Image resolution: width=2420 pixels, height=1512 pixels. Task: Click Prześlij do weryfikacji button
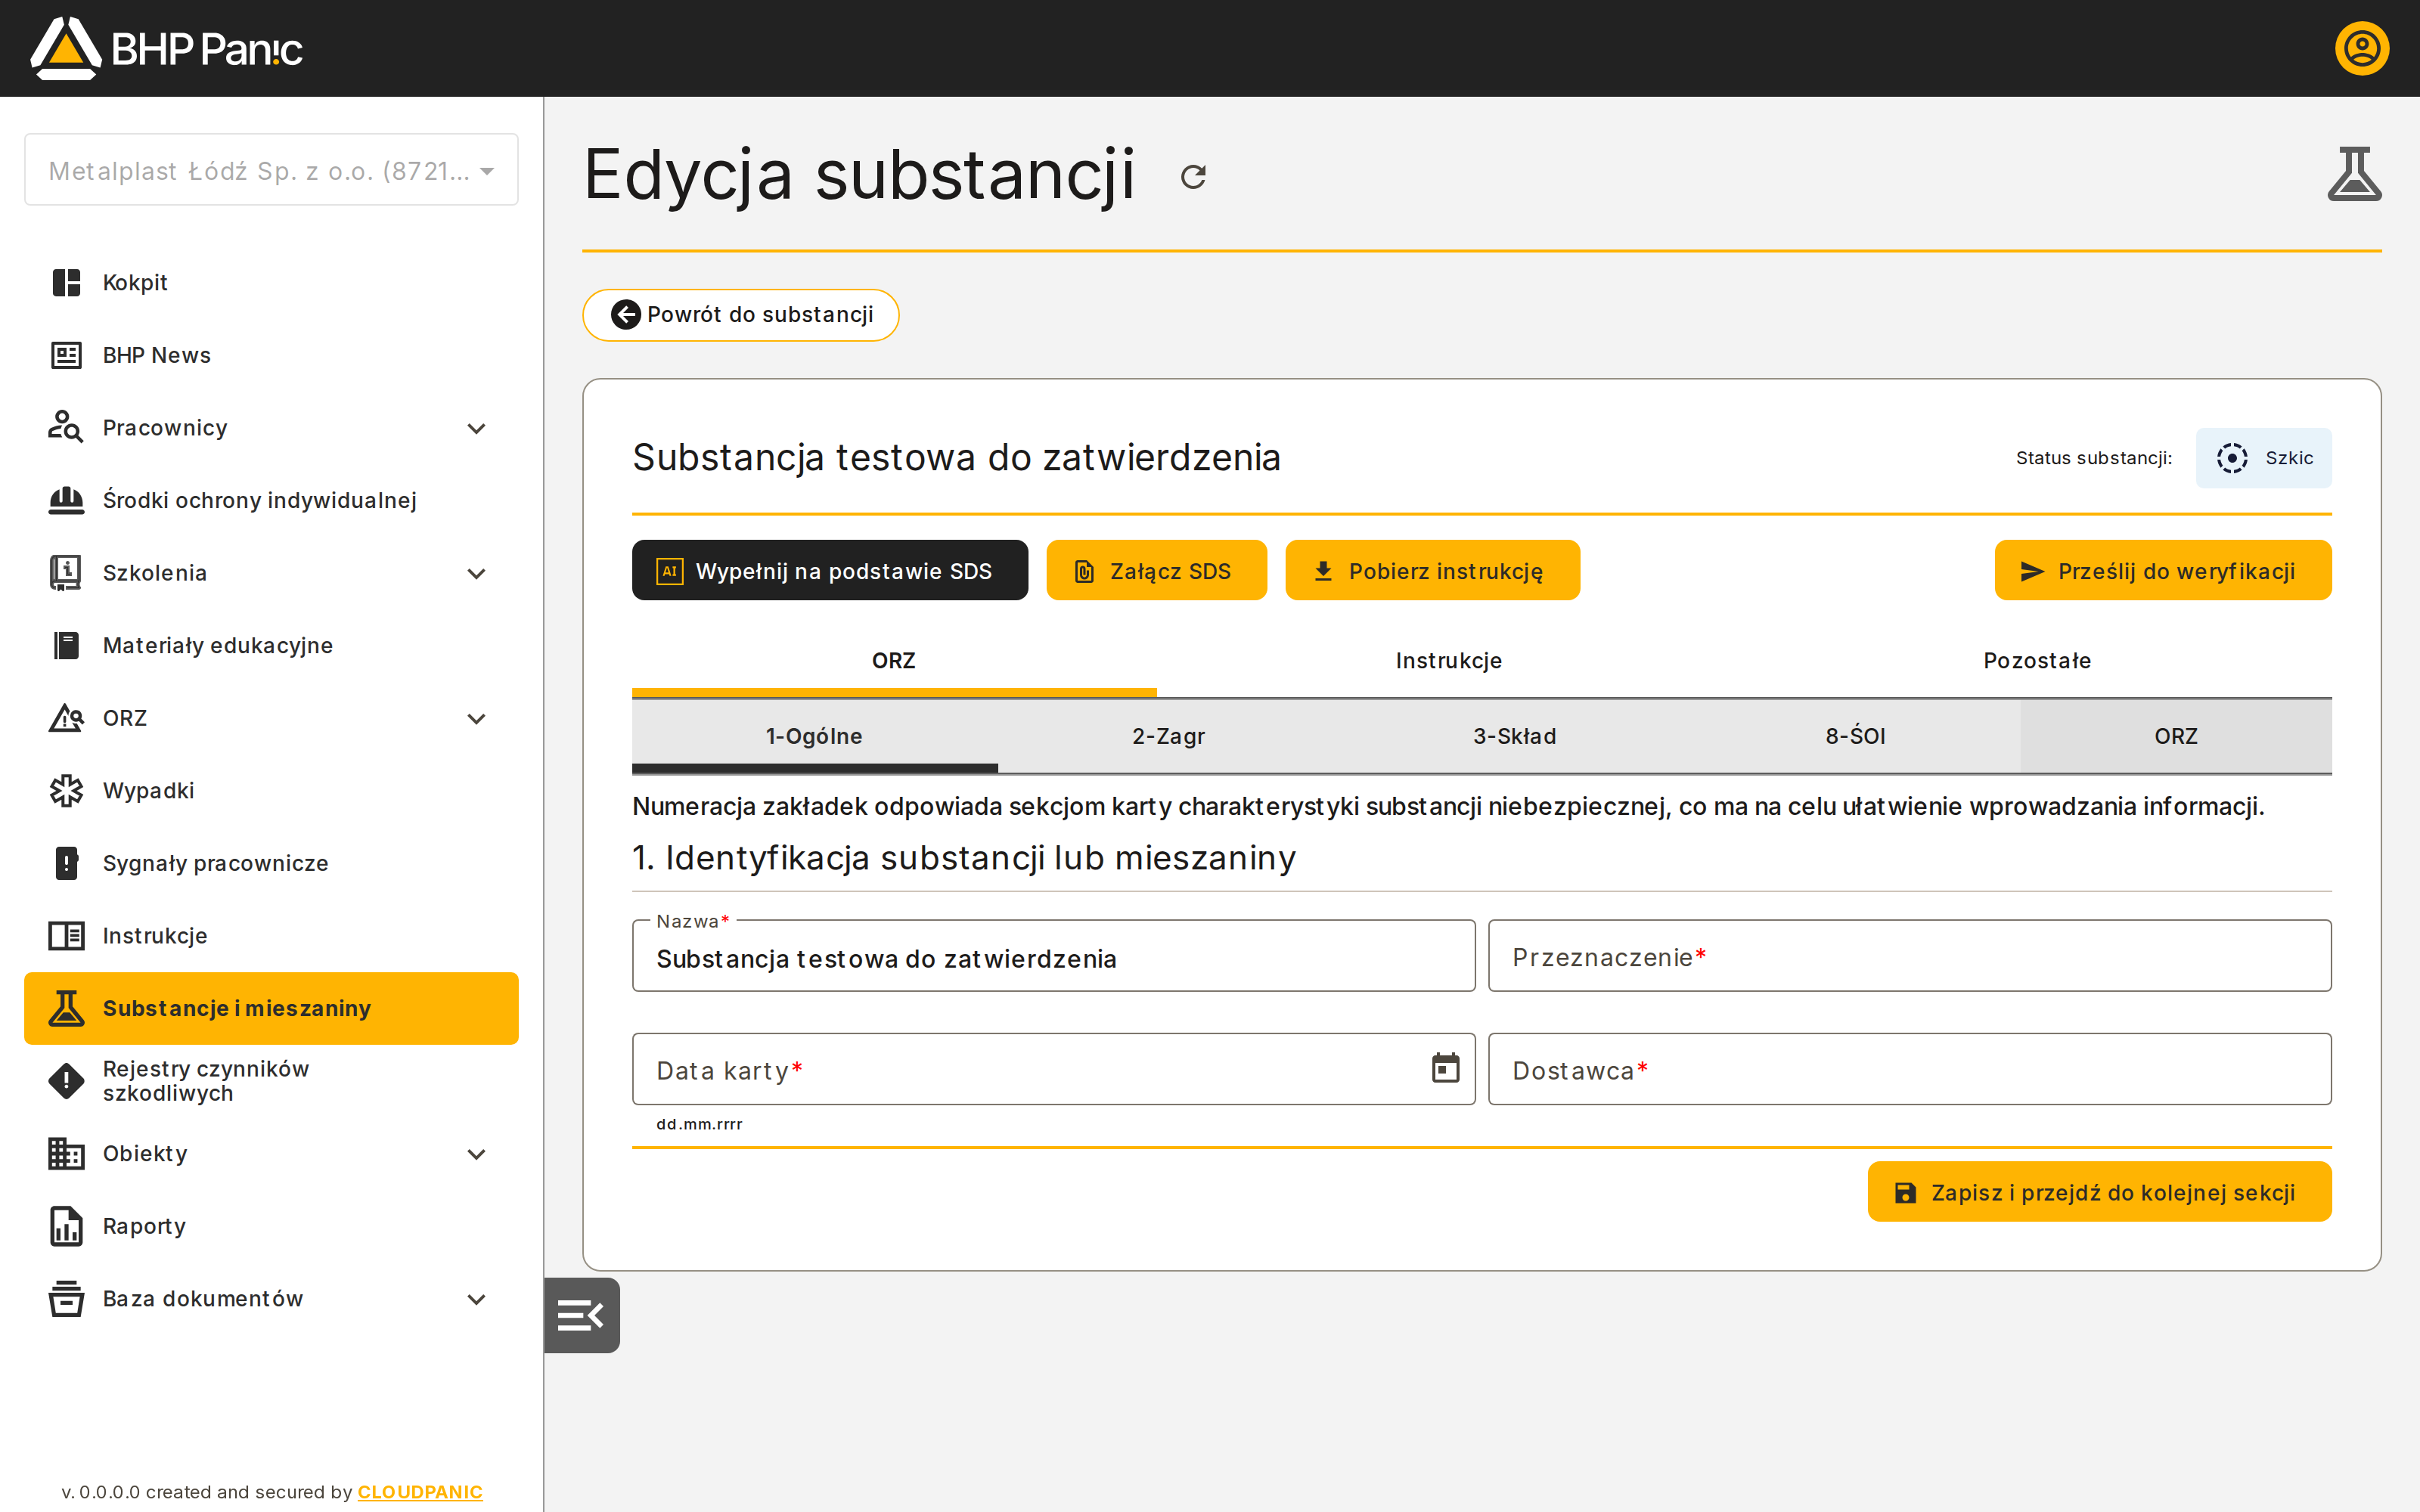(x=2163, y=570)
